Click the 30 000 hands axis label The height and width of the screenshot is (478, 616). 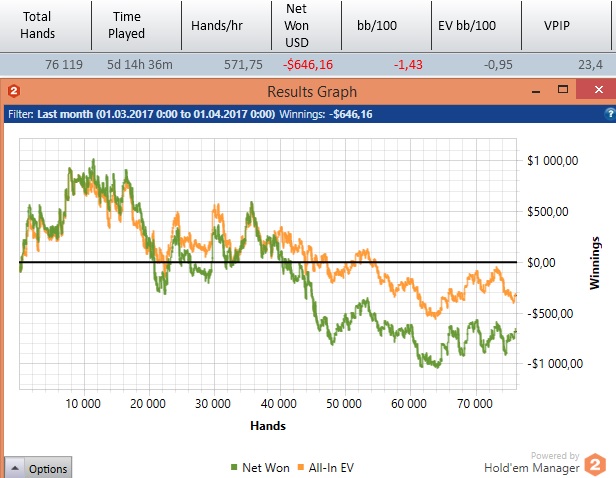pos(213,403)
